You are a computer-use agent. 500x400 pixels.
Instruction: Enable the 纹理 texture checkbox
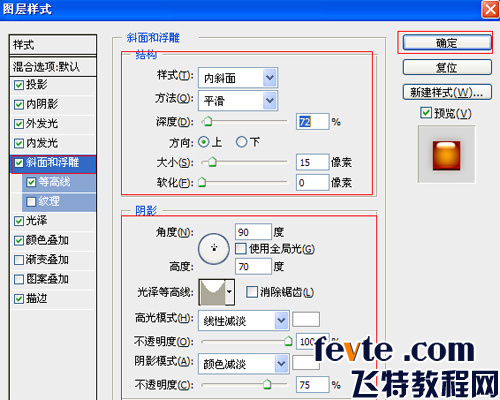point(31,202)
